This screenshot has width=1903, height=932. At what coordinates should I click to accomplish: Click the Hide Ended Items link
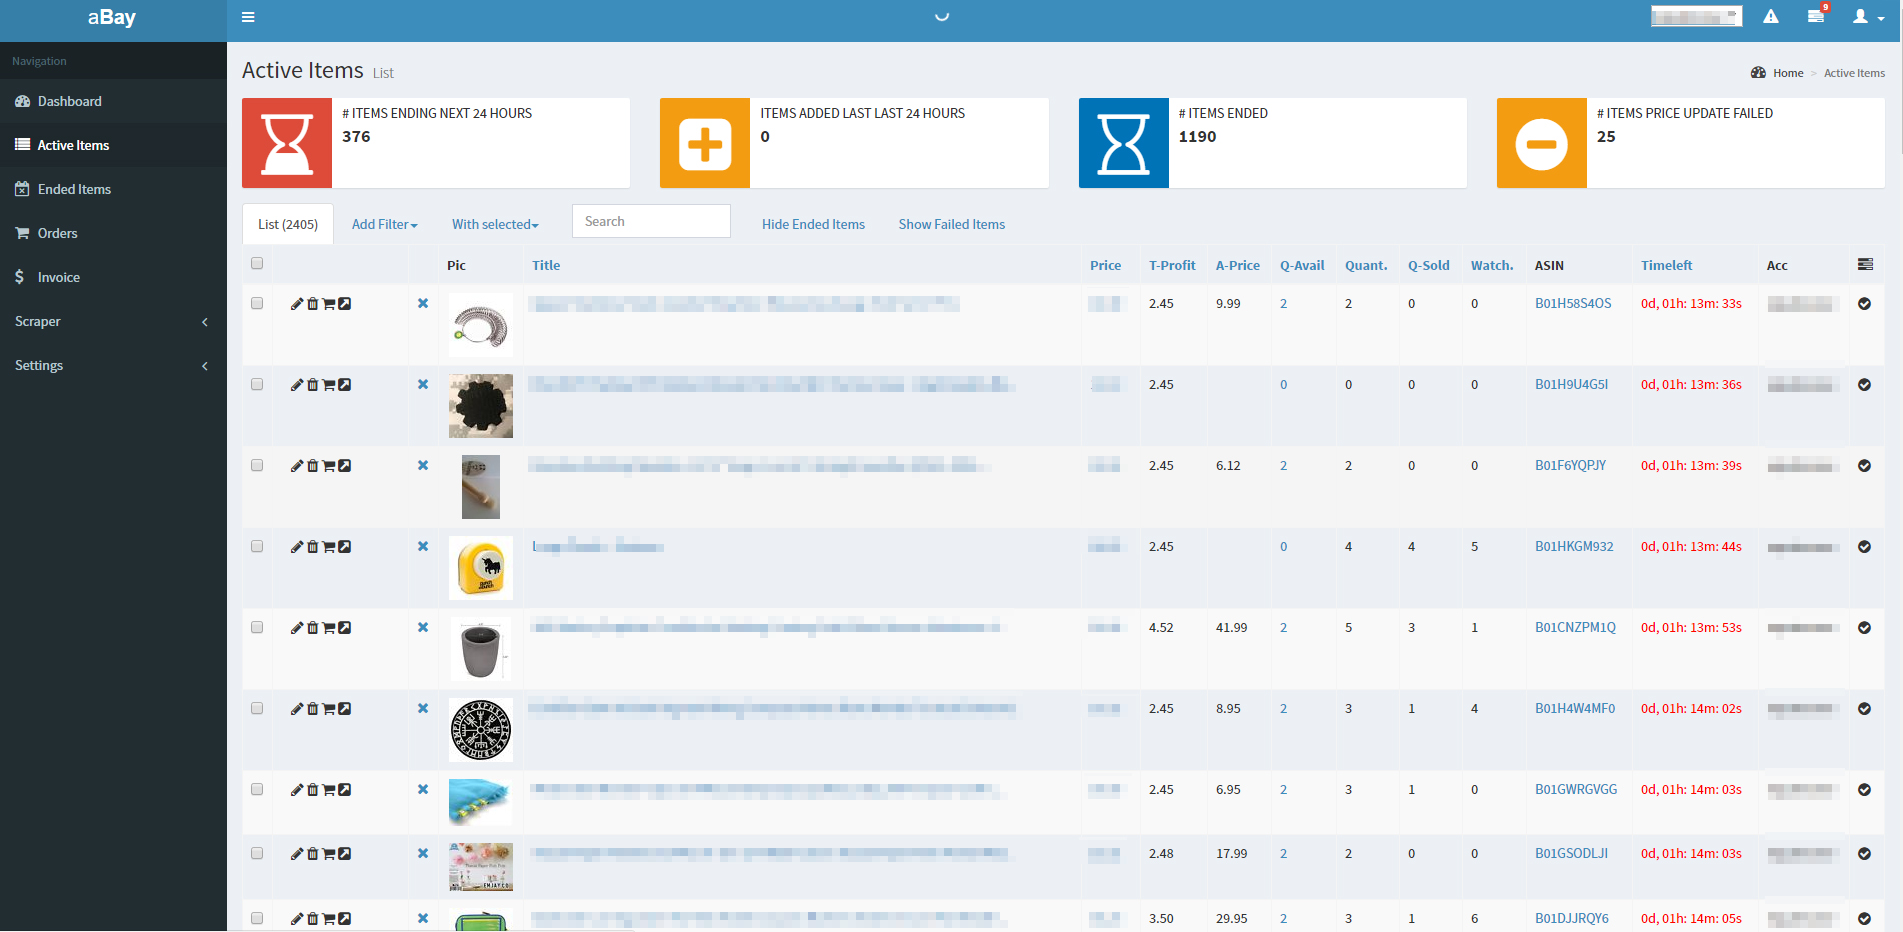tap(813, 225)
